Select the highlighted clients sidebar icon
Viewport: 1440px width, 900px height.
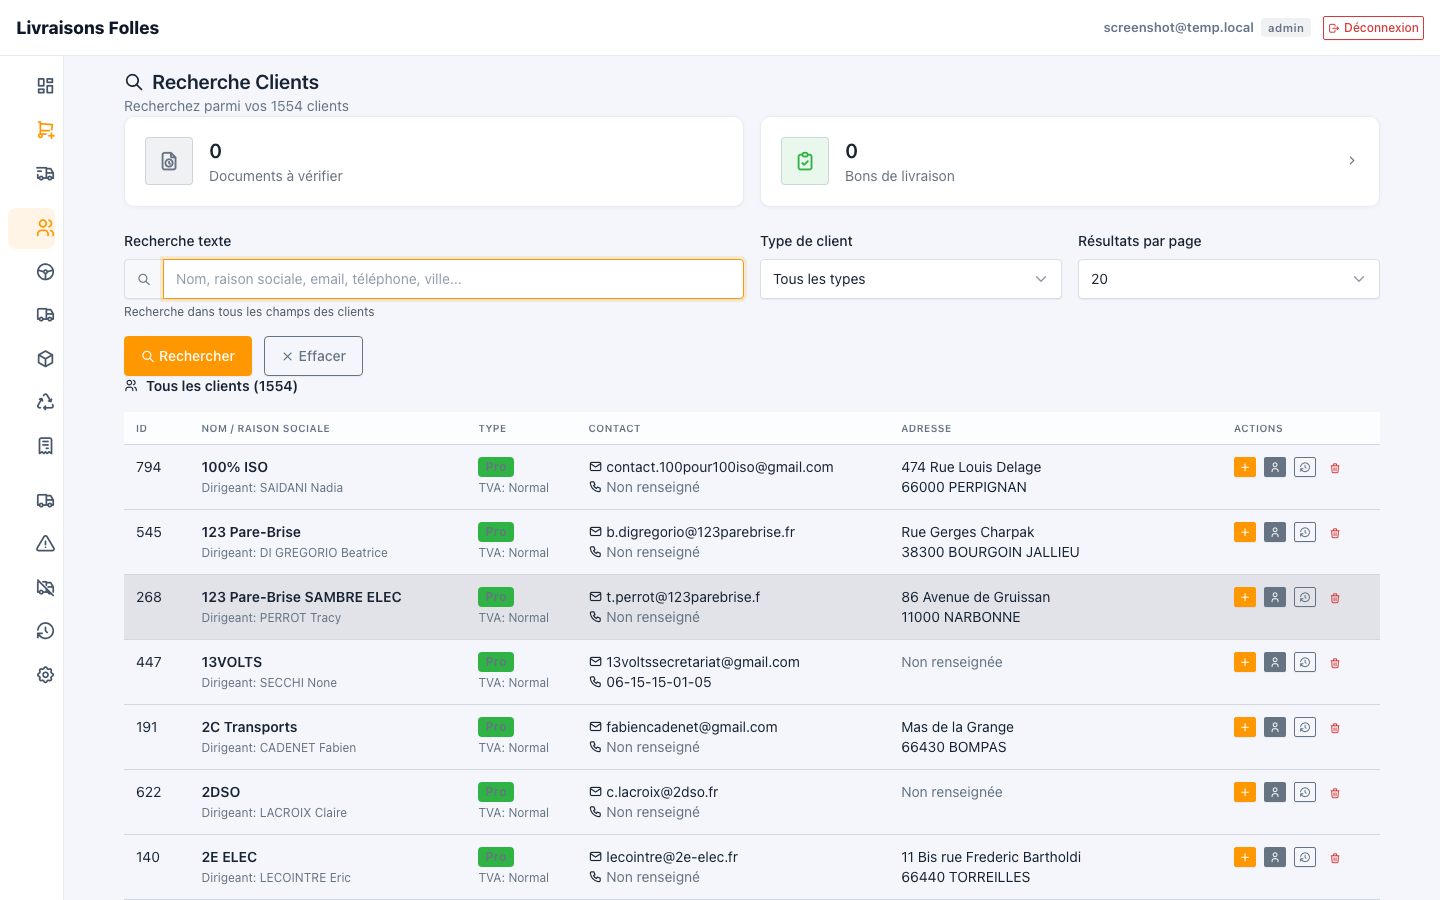45,228
